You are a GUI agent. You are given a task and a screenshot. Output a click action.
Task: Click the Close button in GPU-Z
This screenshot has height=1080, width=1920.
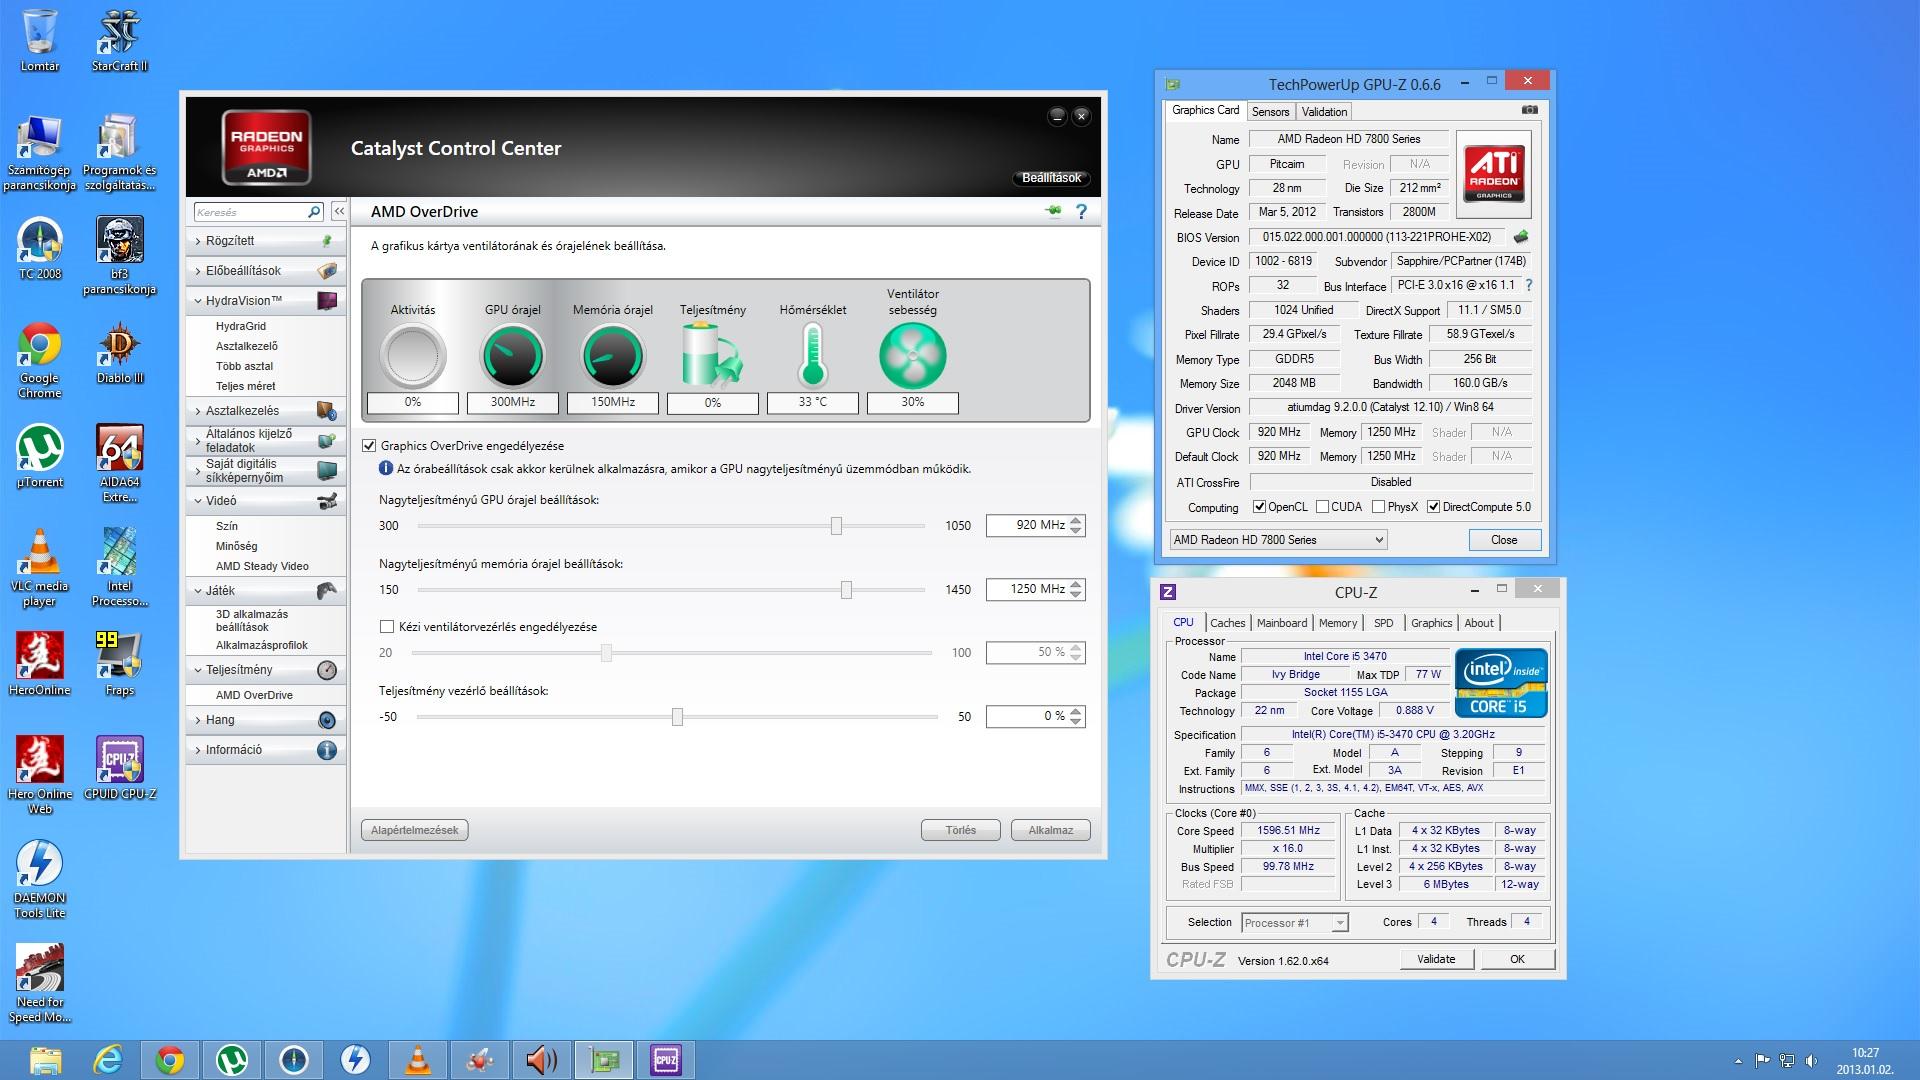[1504, 540]
